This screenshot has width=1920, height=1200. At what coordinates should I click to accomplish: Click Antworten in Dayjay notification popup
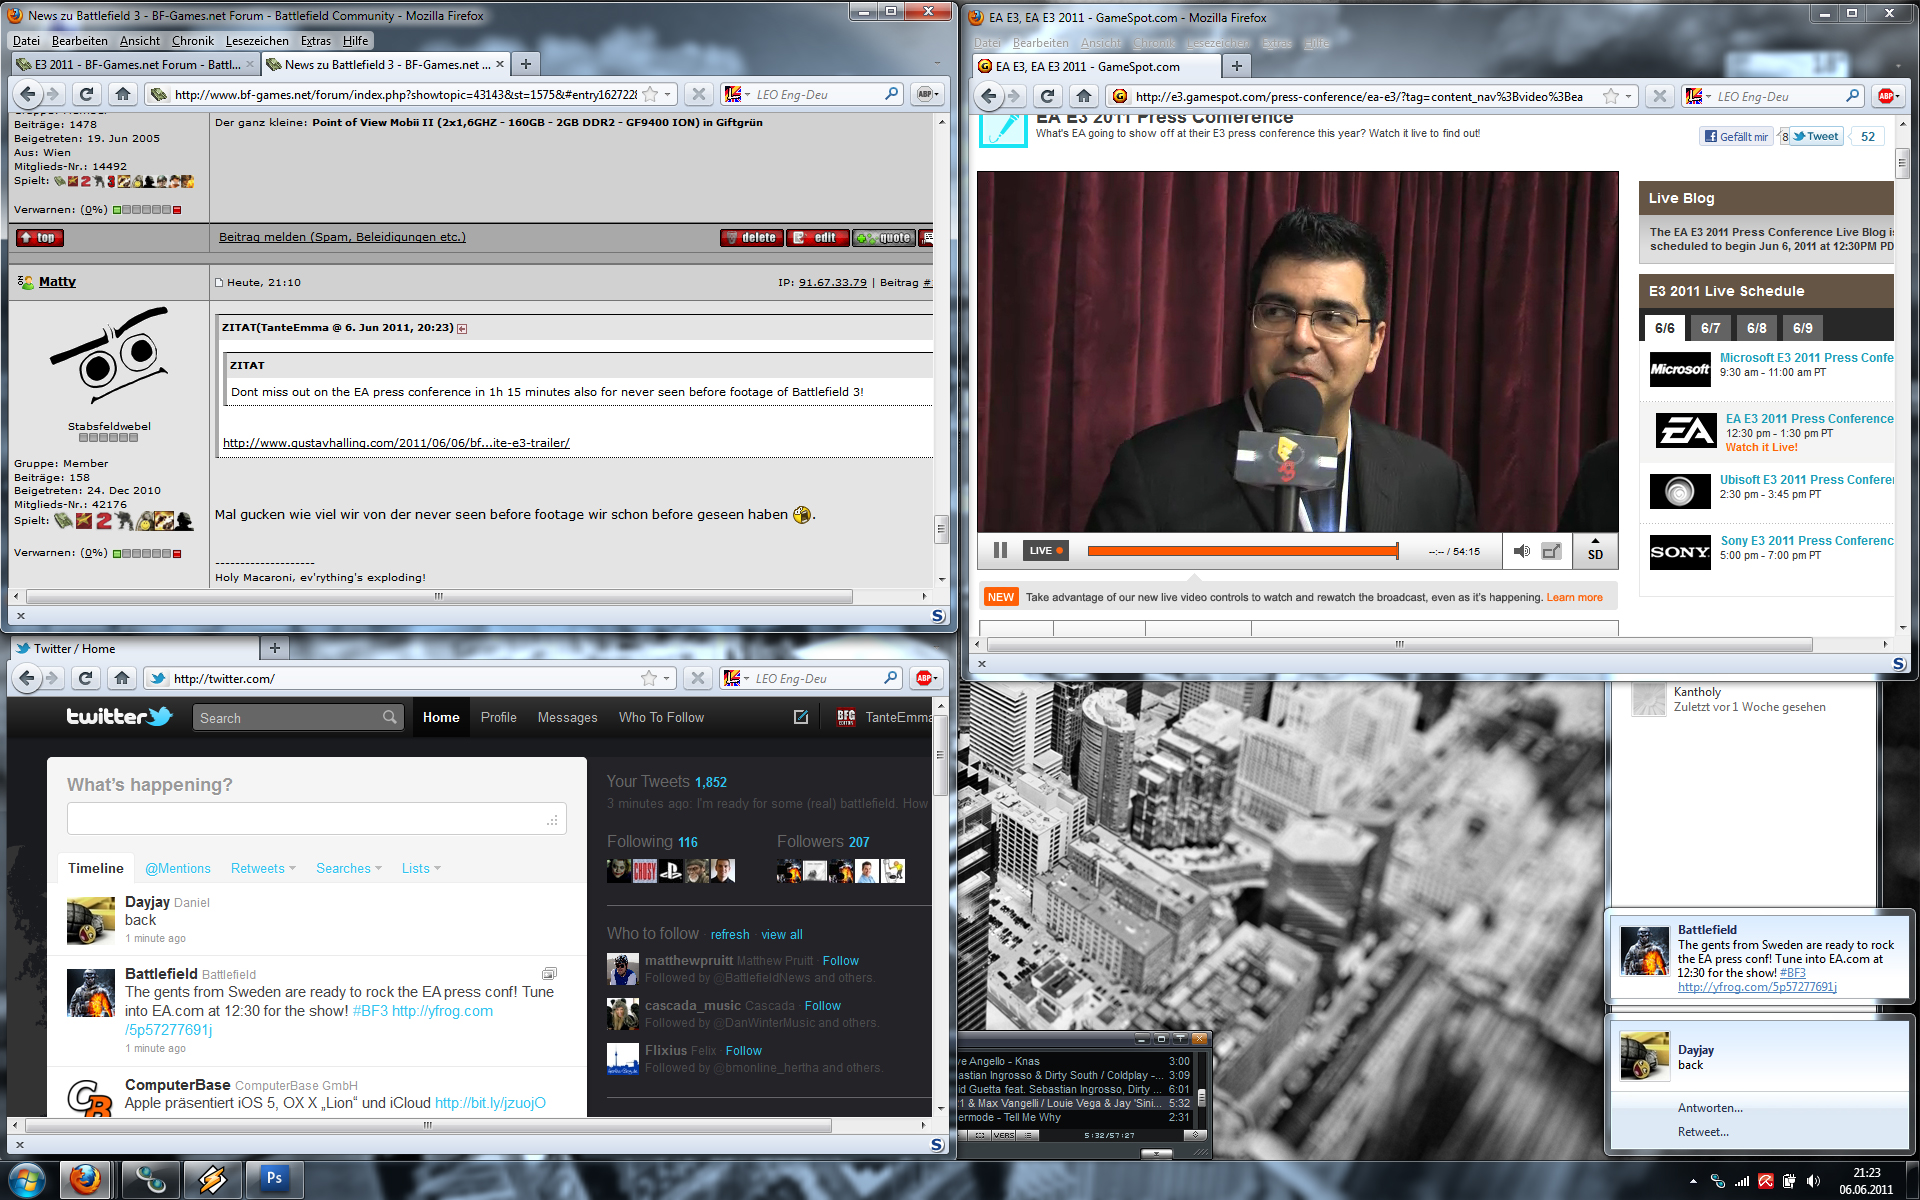tap(1710, 1107)
